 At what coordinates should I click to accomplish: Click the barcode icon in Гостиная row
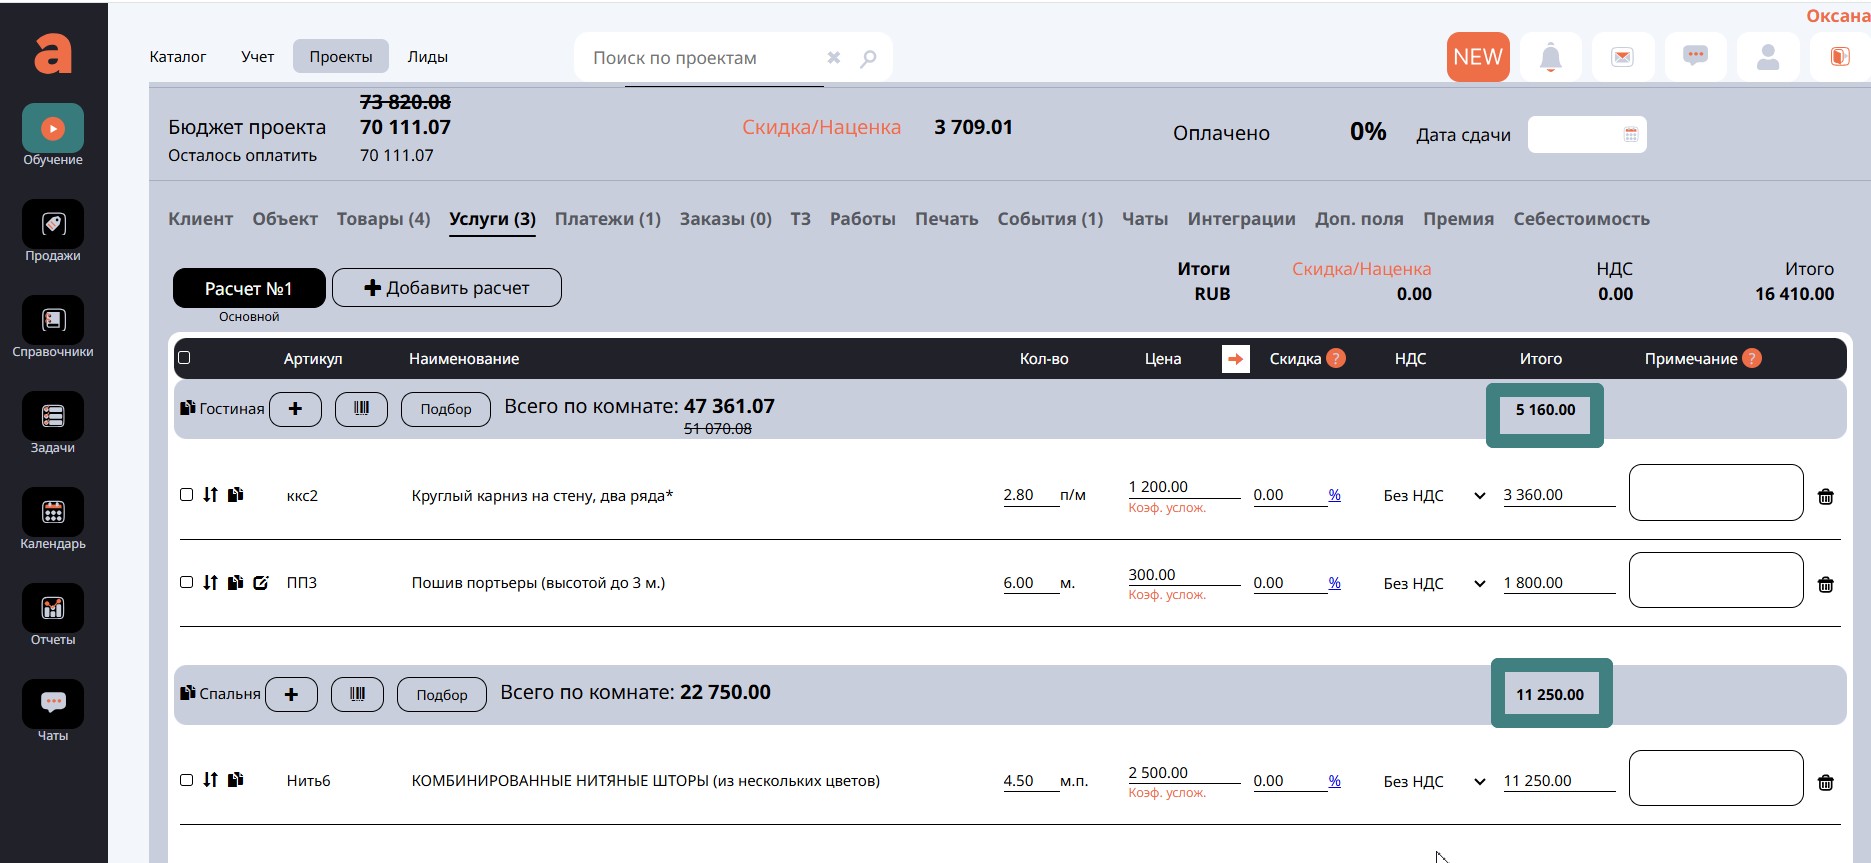tap(361, 409)
